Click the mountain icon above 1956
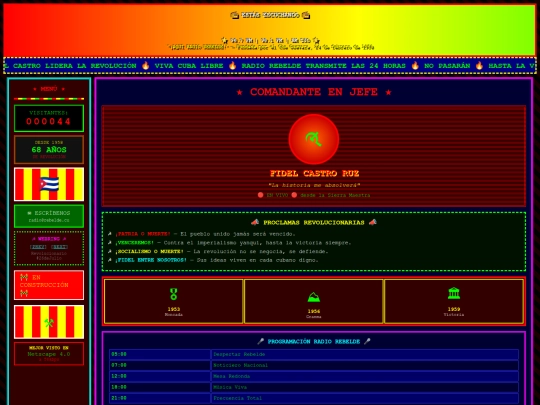 [314, 297]
